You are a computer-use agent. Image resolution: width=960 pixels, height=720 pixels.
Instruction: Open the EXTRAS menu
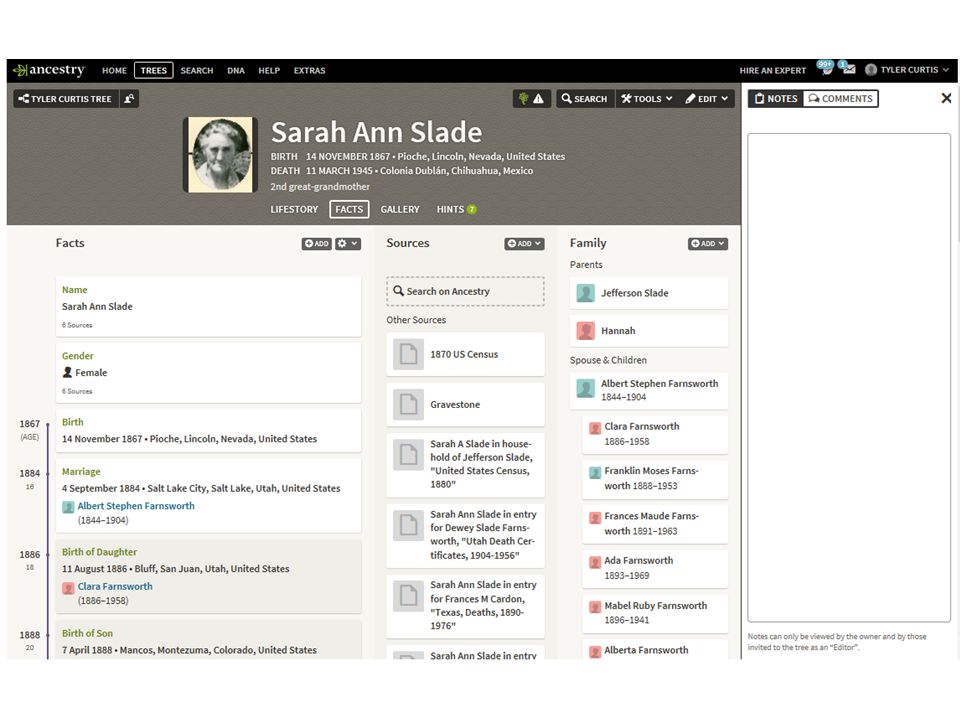pos(309,70)
